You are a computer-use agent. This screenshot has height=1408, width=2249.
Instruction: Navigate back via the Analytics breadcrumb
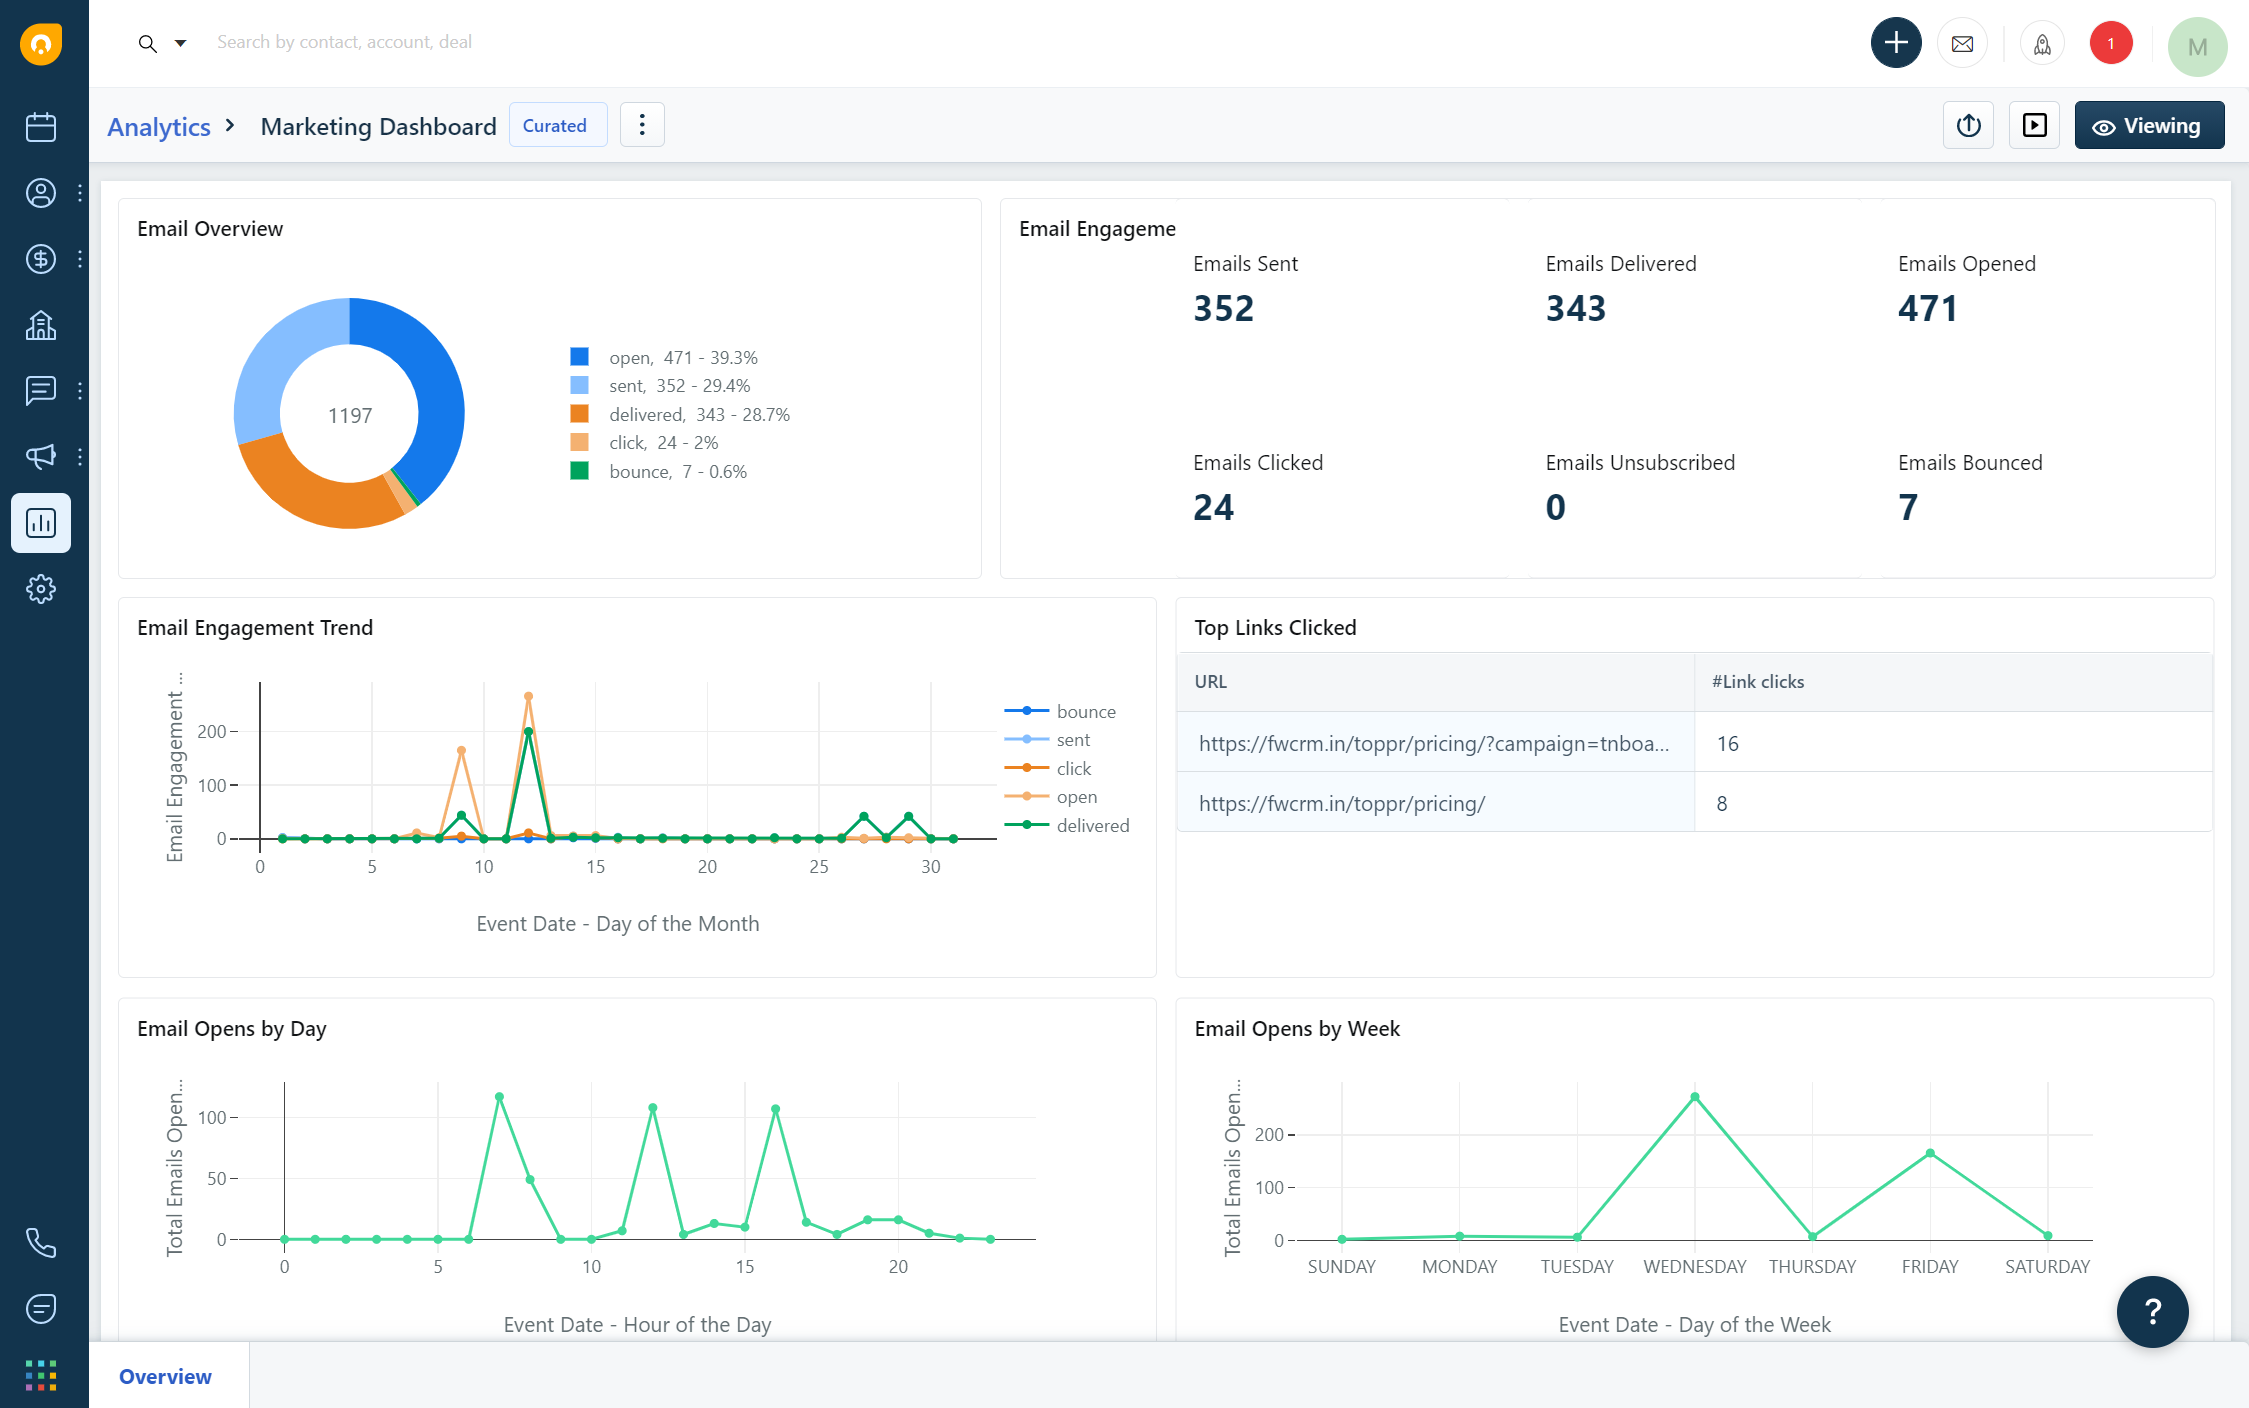coord(158,126)
